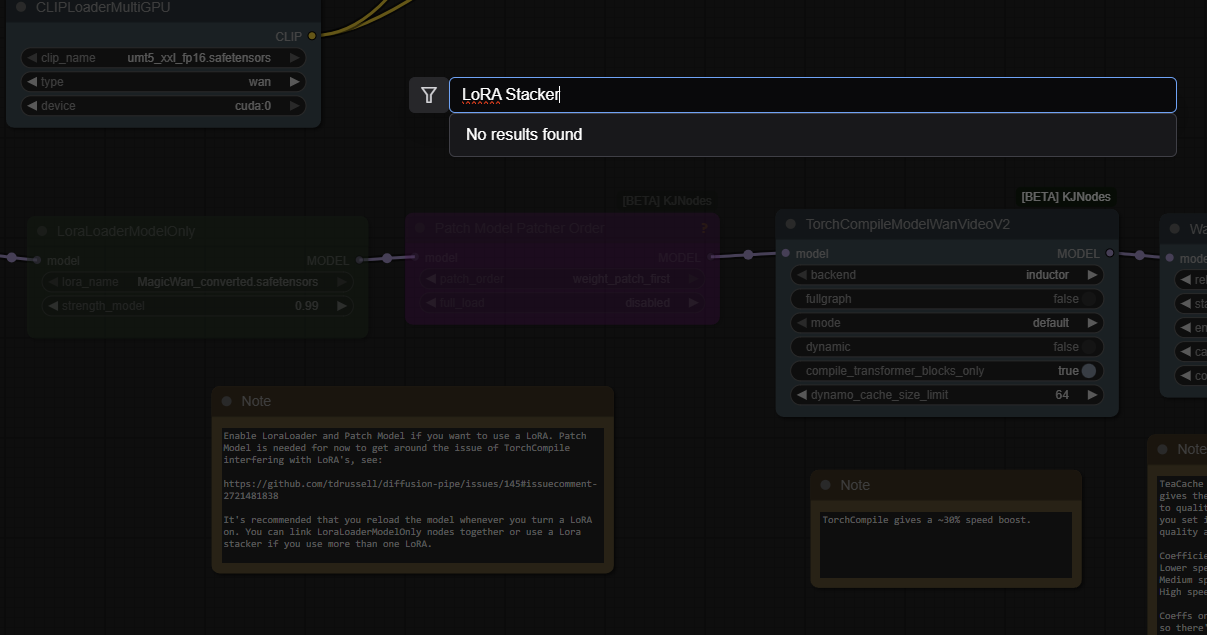Click the KJNodes badge above TorchCompileModelWanVideoV2
This screenshot has height=635, width=1207.
click(x=1065, y=197)
